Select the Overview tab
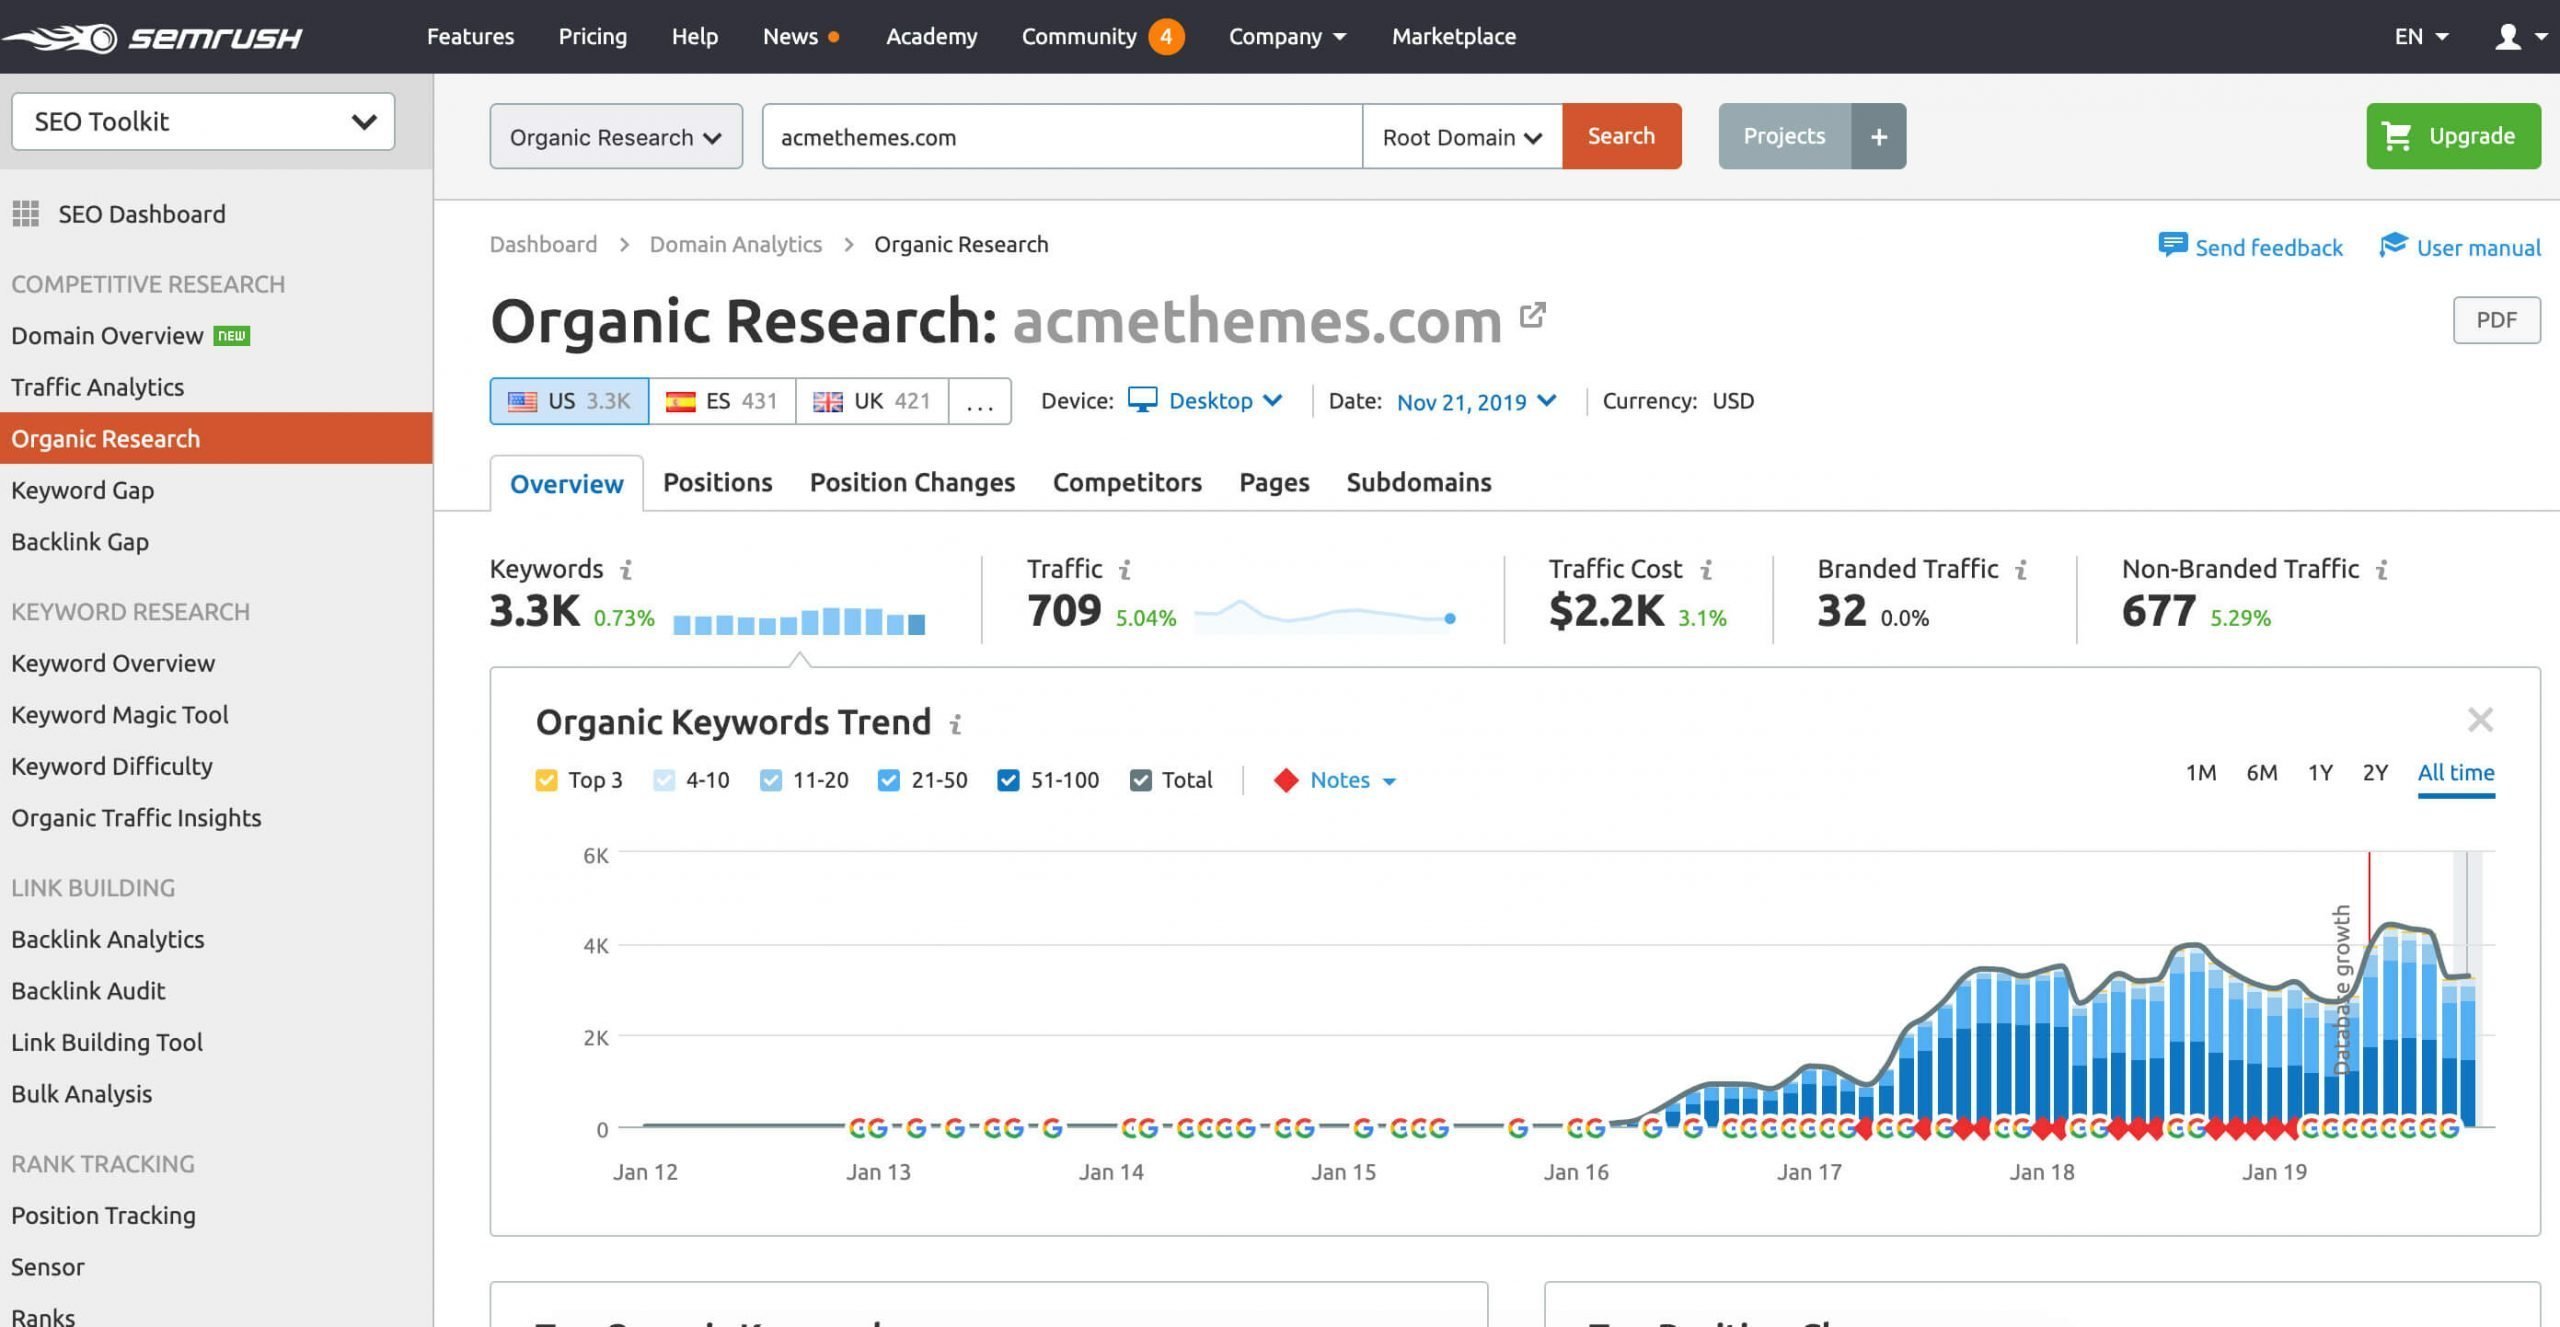This screenshot has height=1327, width=2560. coord(567,484)
